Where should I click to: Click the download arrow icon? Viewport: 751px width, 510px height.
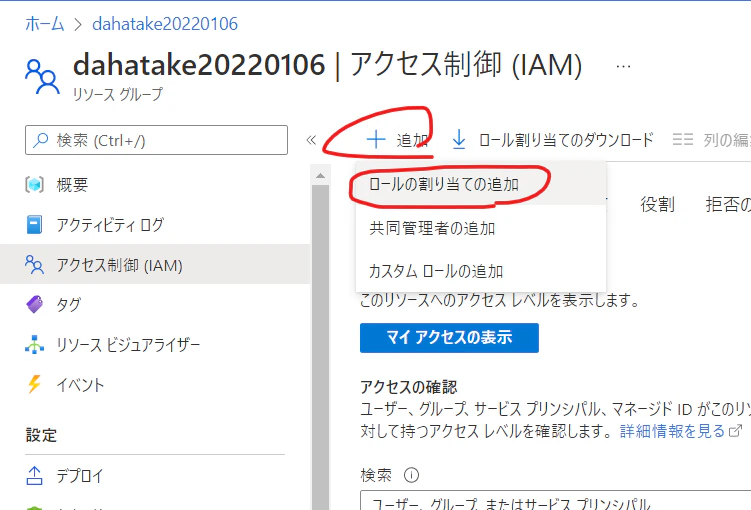tap(459, 139)
